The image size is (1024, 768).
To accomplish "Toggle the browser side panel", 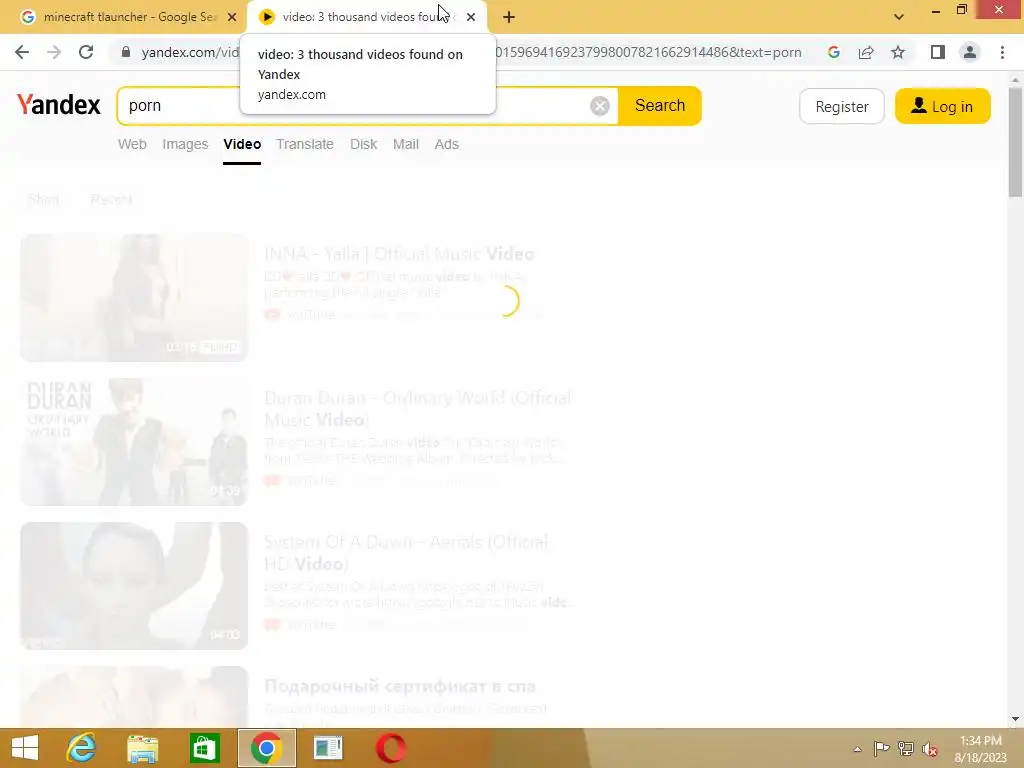I will tap(938, 52).
